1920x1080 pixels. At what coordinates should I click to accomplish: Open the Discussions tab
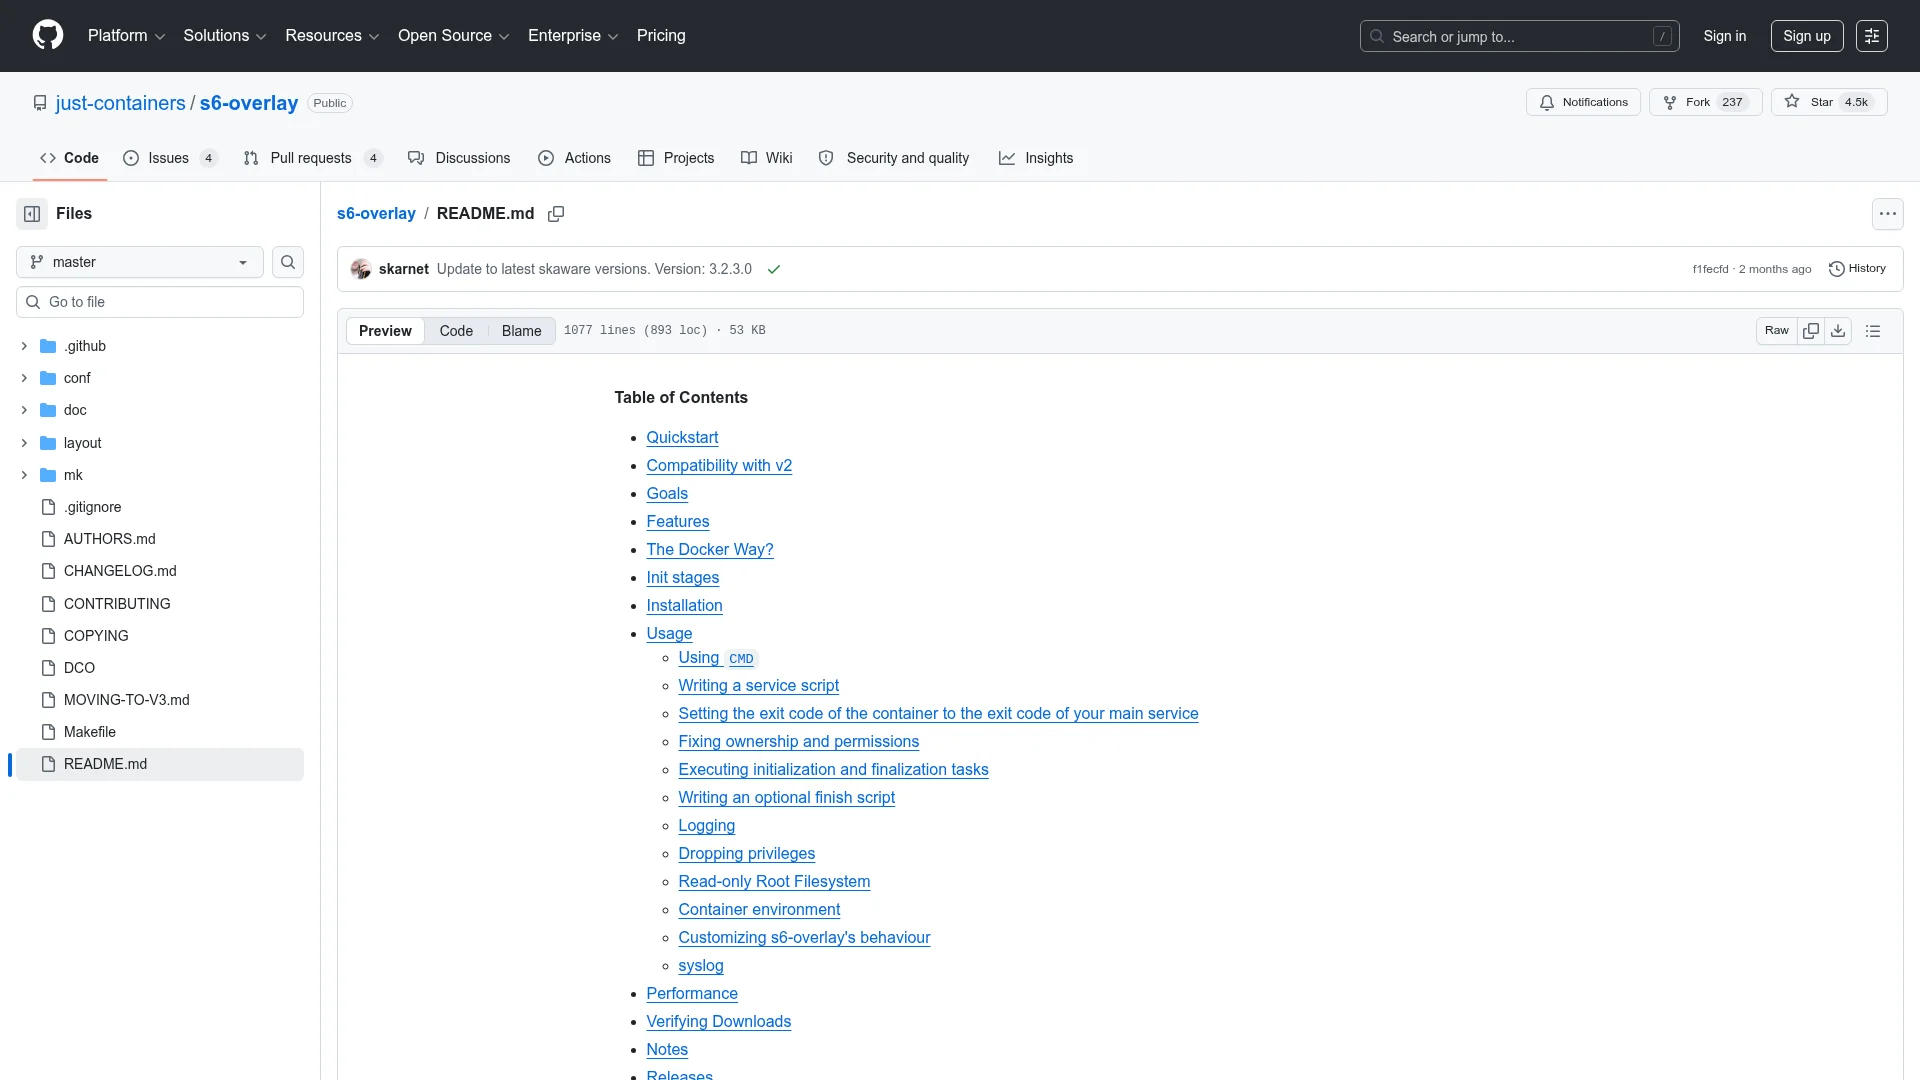click(459, 158)
